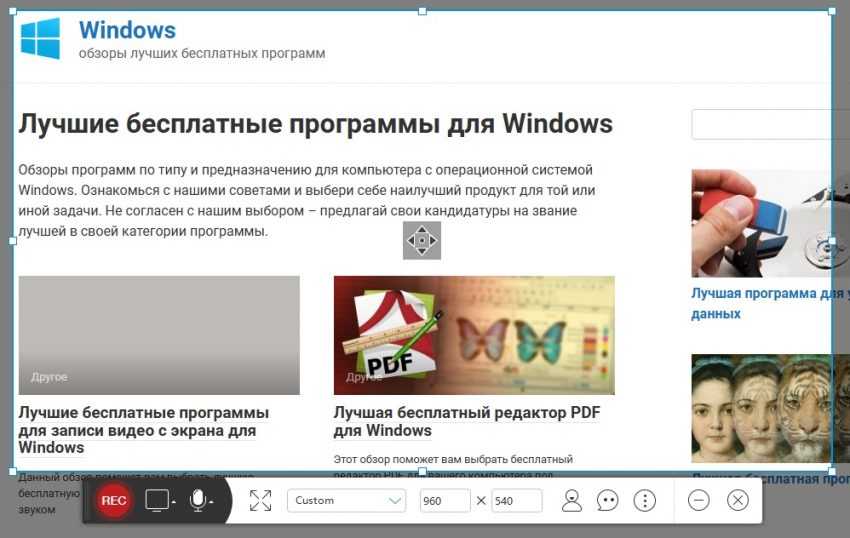Viewport: 850px width, 538px height.
Task: Click the fullscreen expand arrows icon
Action: pos(260,501)
